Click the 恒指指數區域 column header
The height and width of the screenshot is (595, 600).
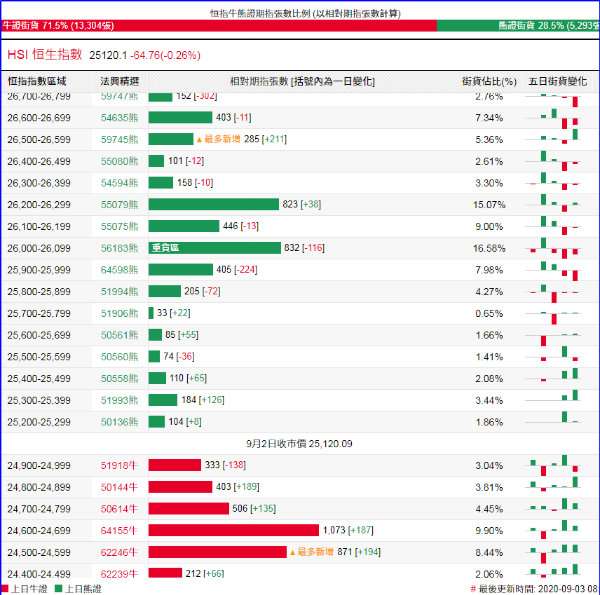tap(37, 81)
